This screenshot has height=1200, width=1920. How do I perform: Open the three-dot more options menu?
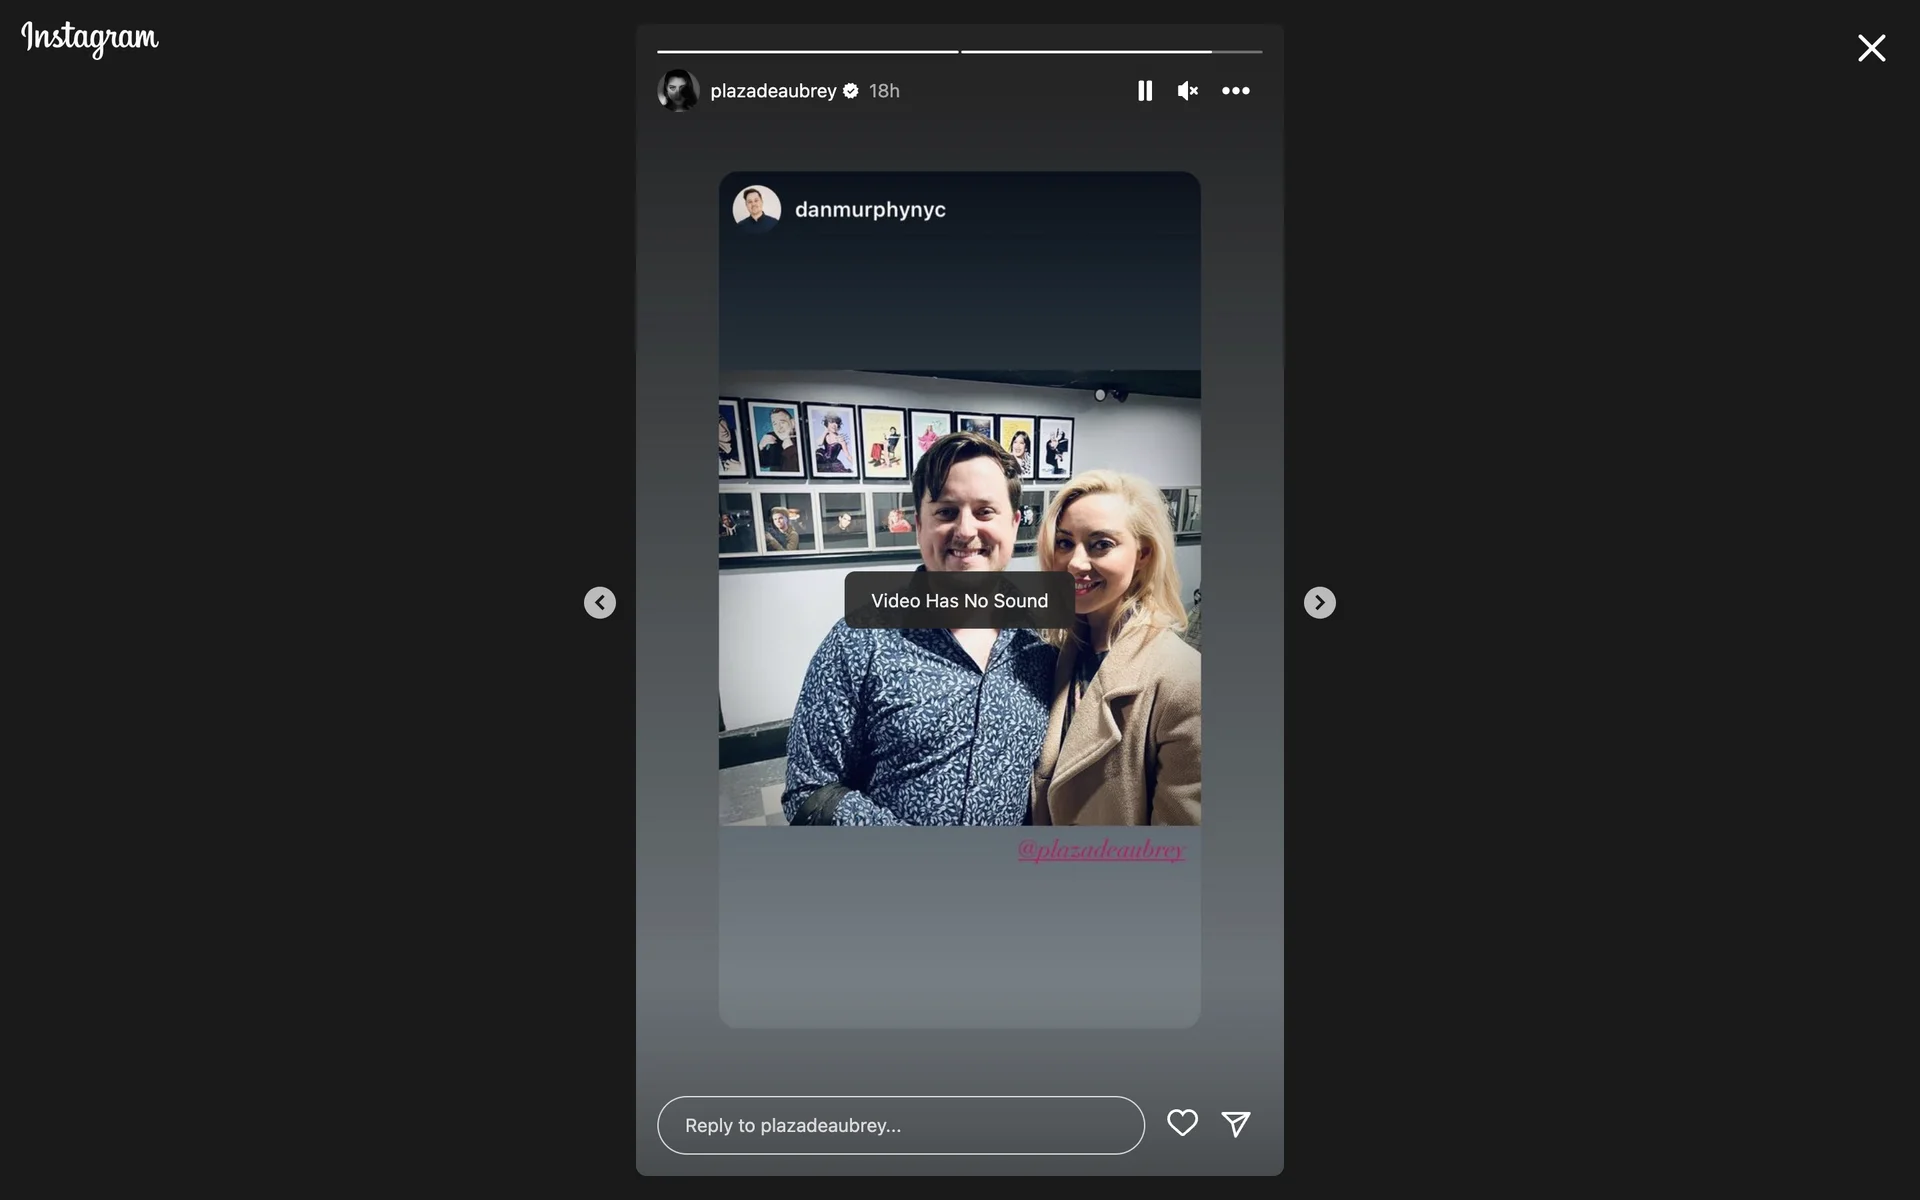[x=1235, y=91]
